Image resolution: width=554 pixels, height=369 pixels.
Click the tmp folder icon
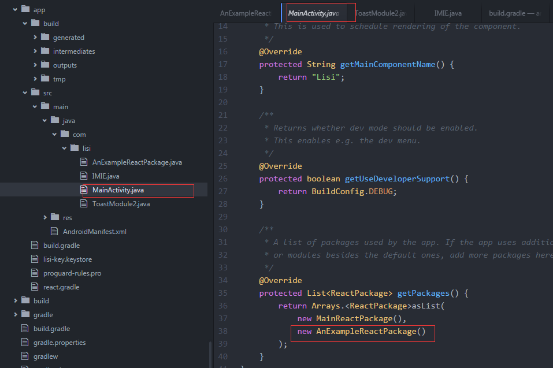click(45, 78)
